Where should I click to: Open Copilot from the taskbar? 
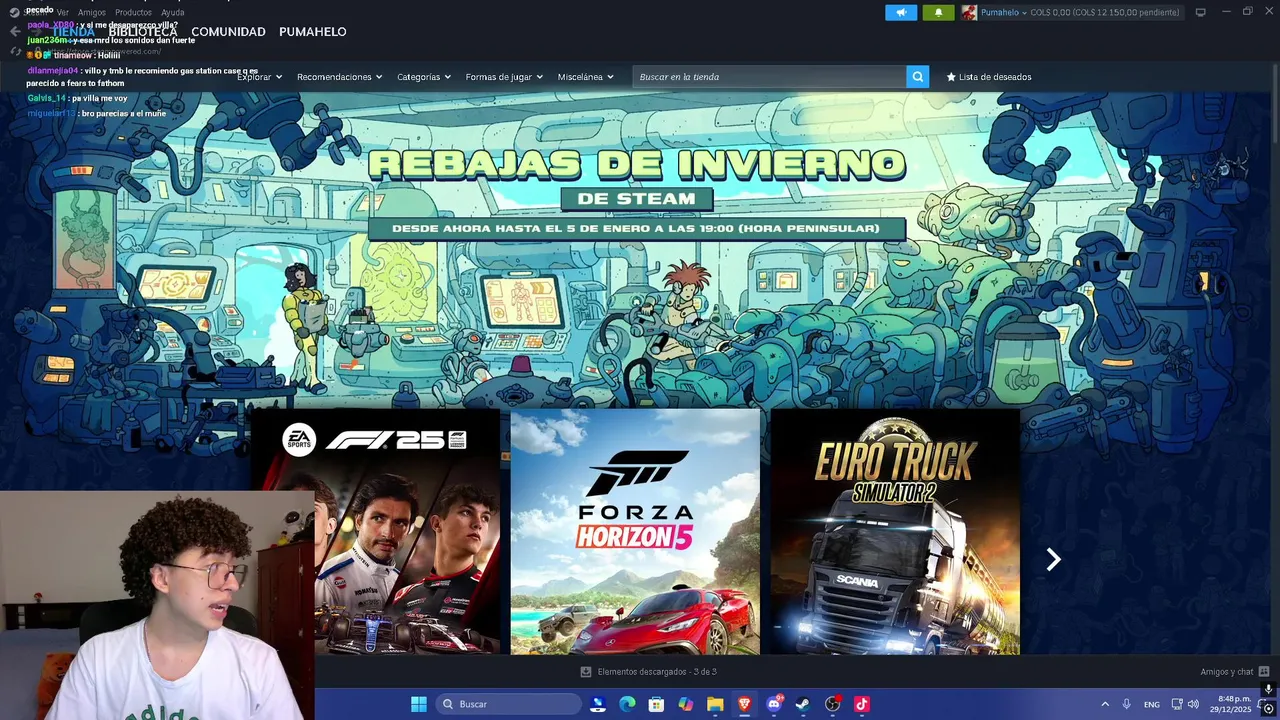click(686, 704)
